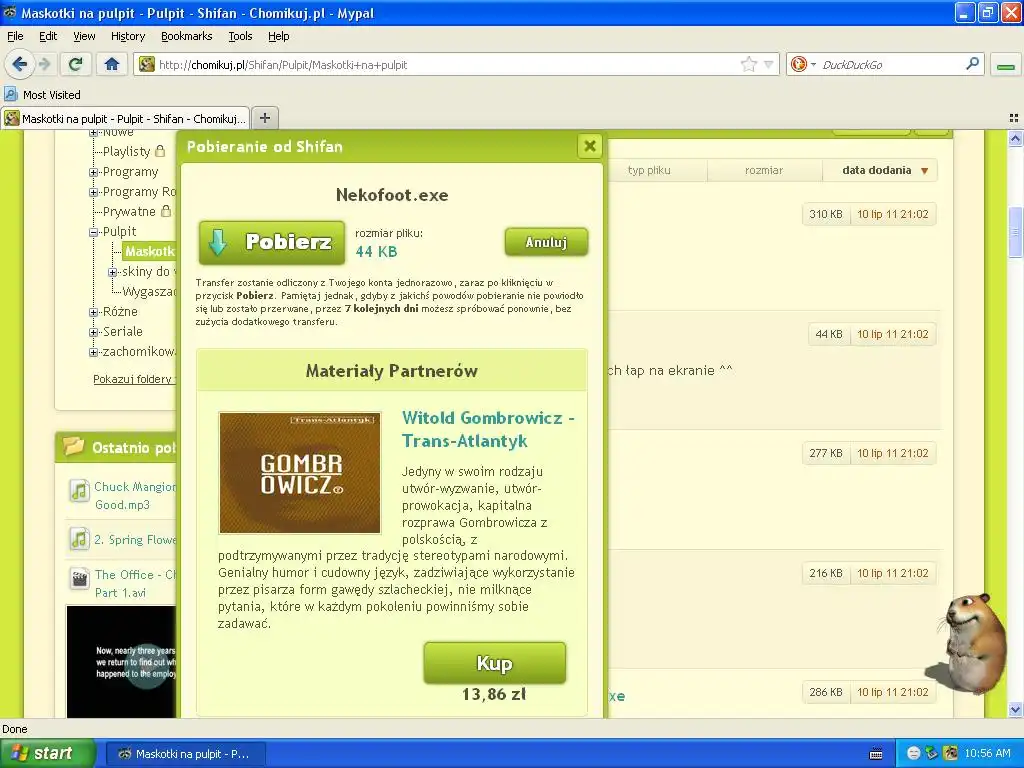Close the Pobieranie od Shifan dialog

(589, 146)
